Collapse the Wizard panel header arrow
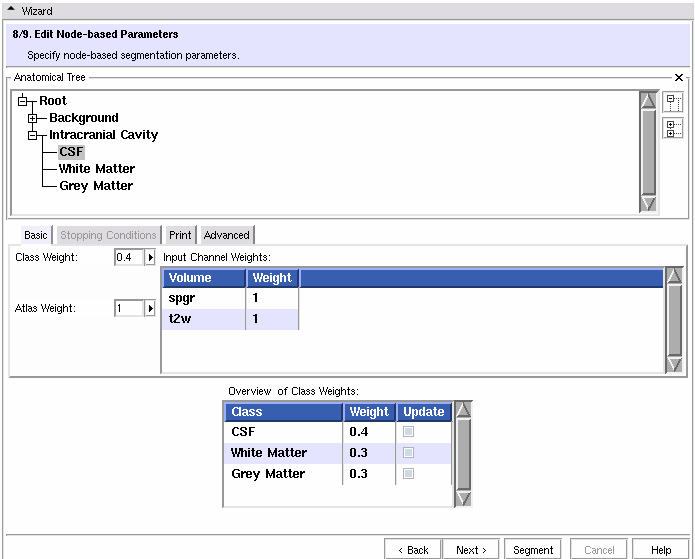Viewport: 695px width, 559px height. (x=11, y=10)
